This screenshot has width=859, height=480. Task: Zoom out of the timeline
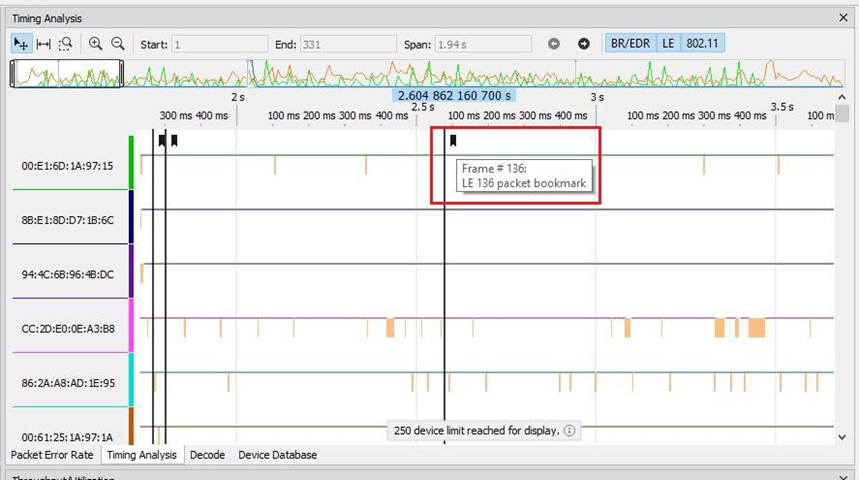[x=118, y=43]
